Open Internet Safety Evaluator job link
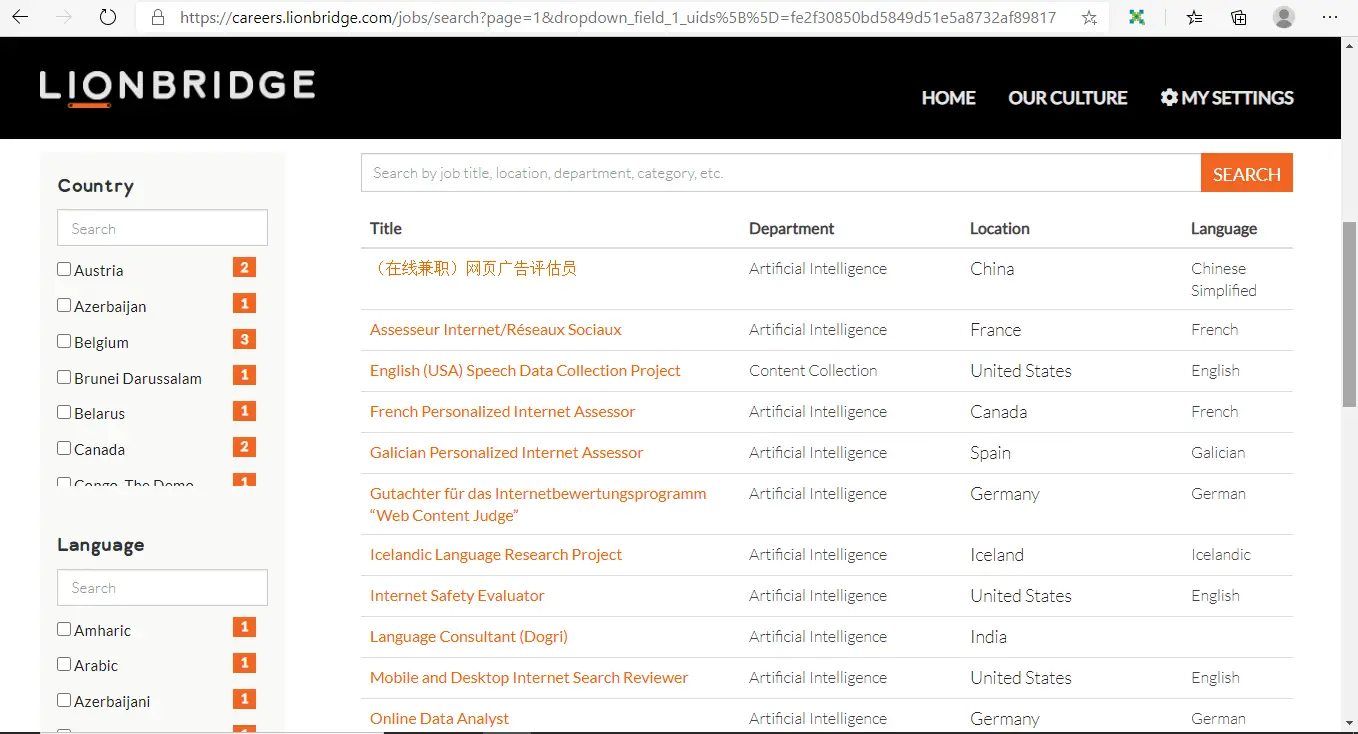This screenshot has width=1358, height=734. tap(457, 595)
